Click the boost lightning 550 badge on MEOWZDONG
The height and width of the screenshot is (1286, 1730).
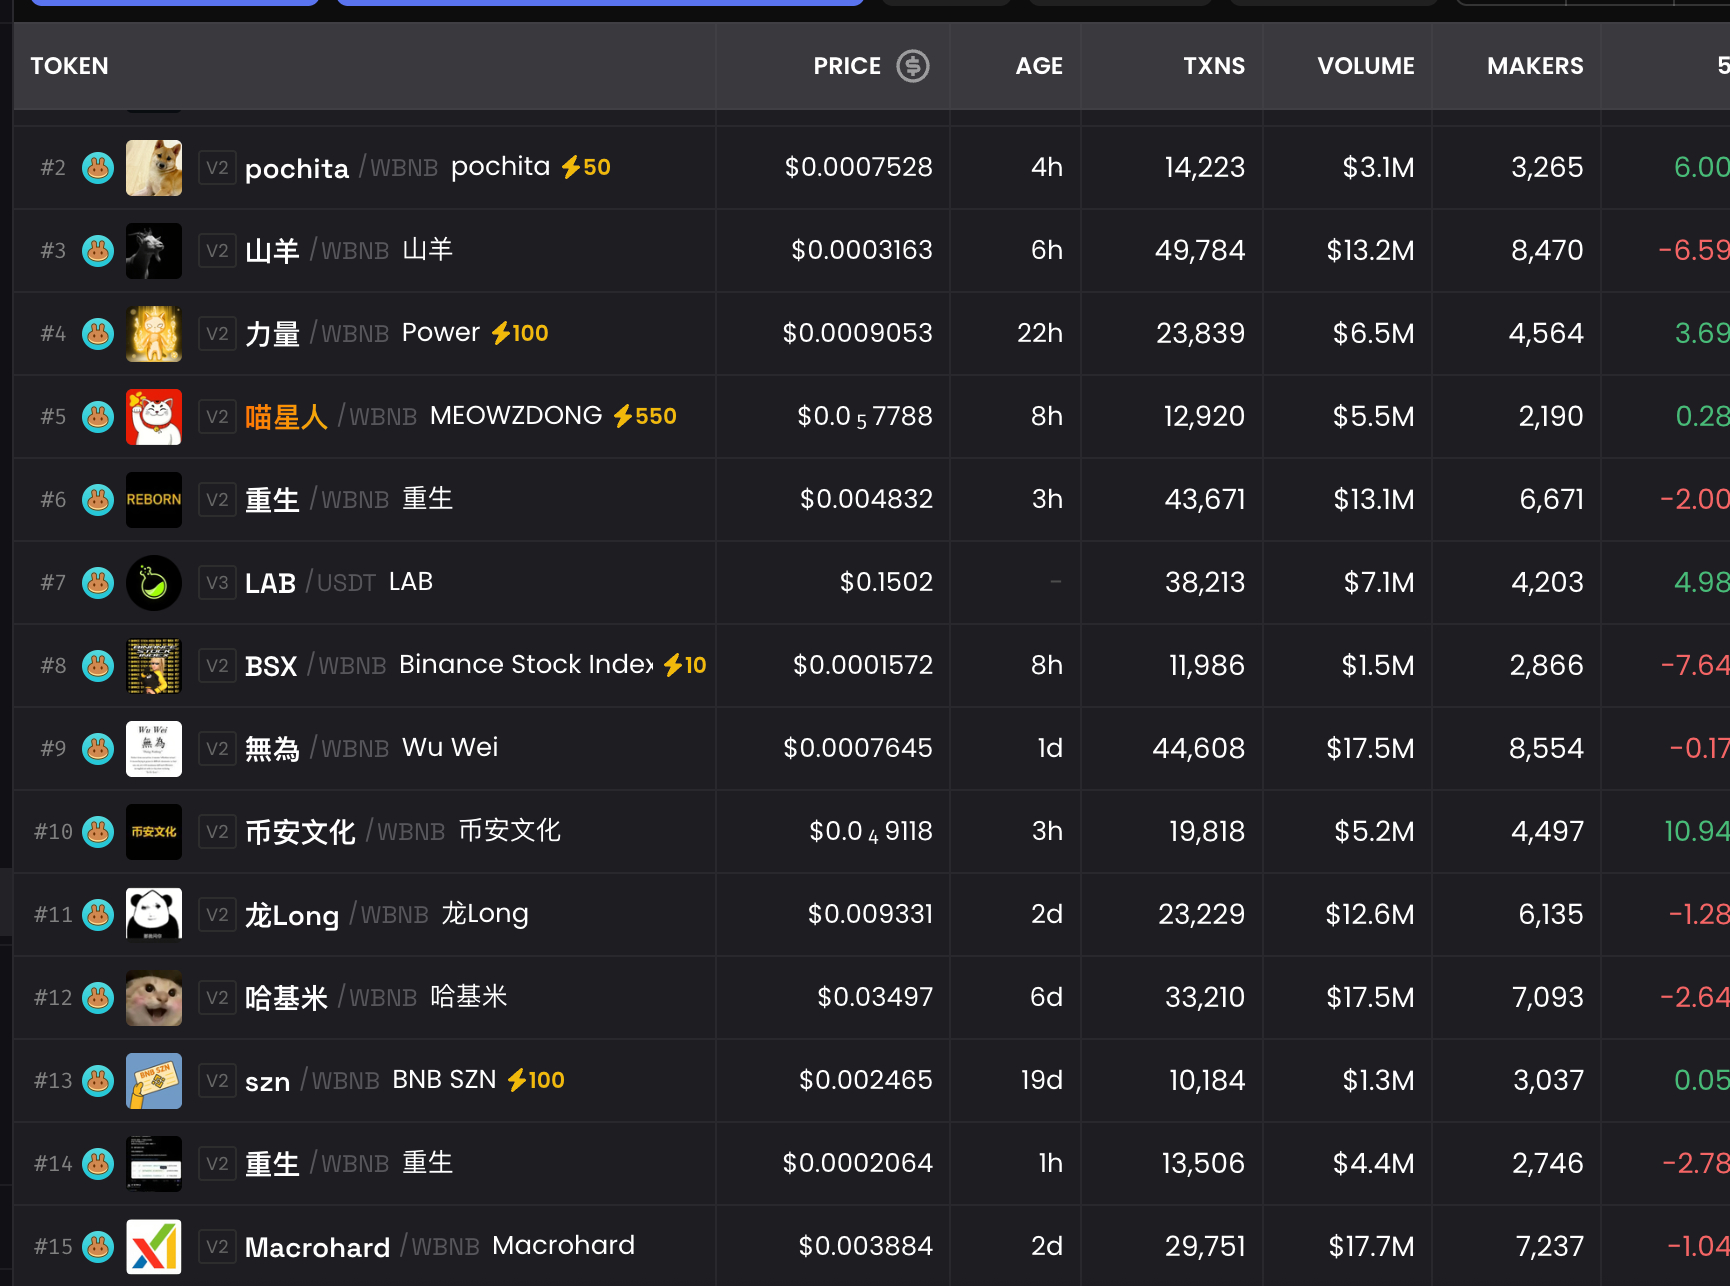coord(645,416)
